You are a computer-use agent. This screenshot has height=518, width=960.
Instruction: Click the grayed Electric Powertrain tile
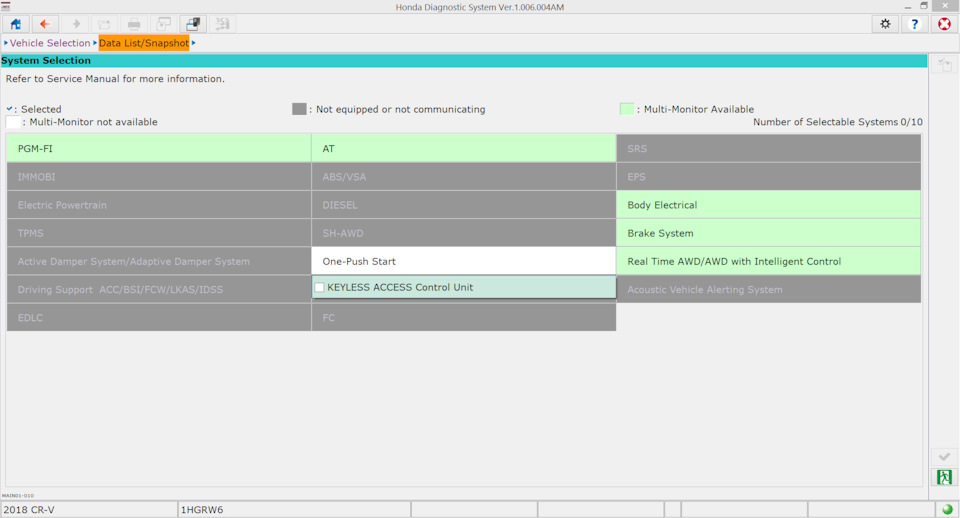click(159, 205)
